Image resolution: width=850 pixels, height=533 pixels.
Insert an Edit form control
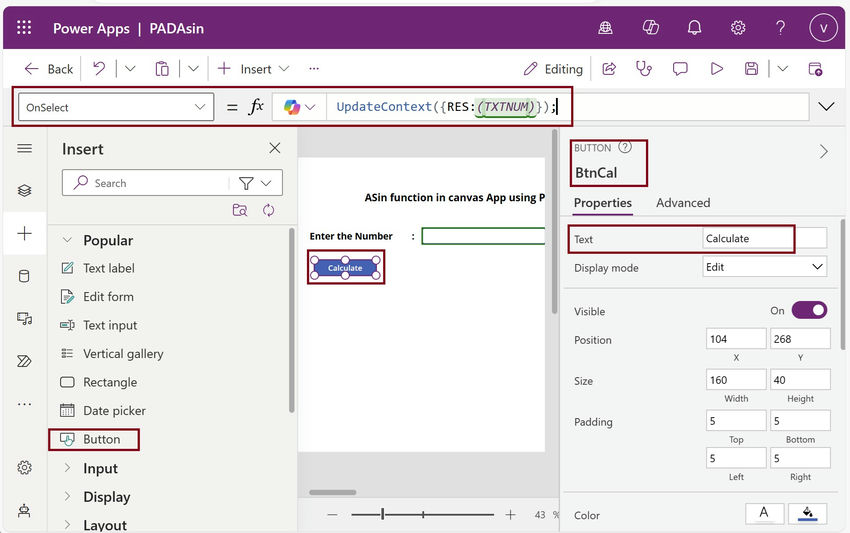coord(108,297)
